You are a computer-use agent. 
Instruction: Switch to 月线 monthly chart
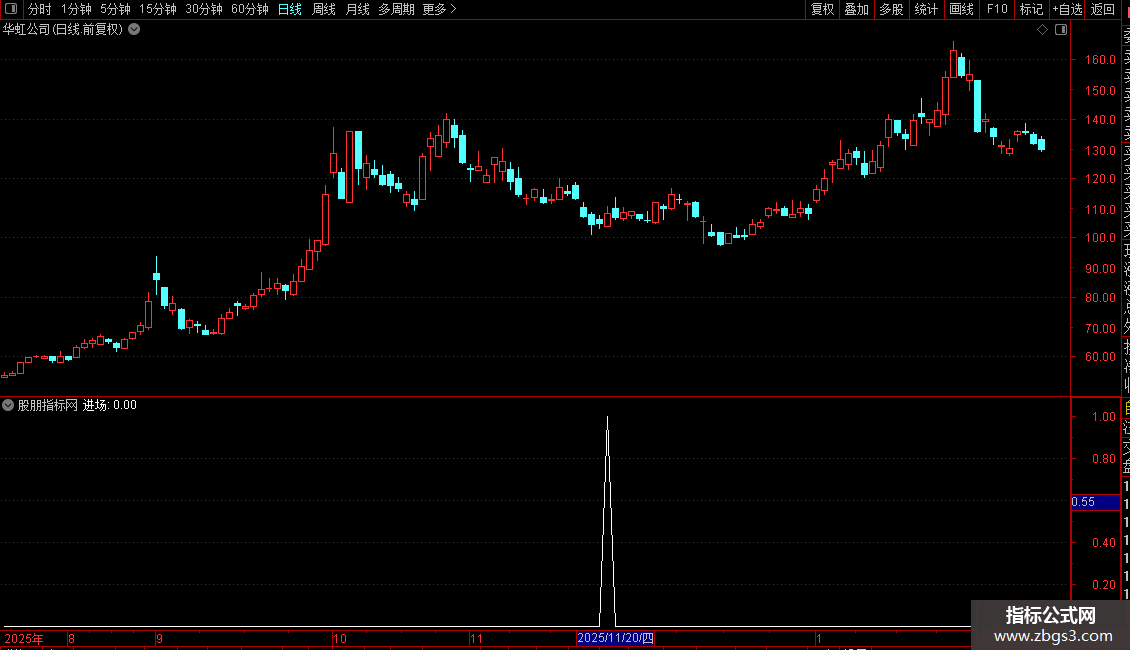pos(357,9)
